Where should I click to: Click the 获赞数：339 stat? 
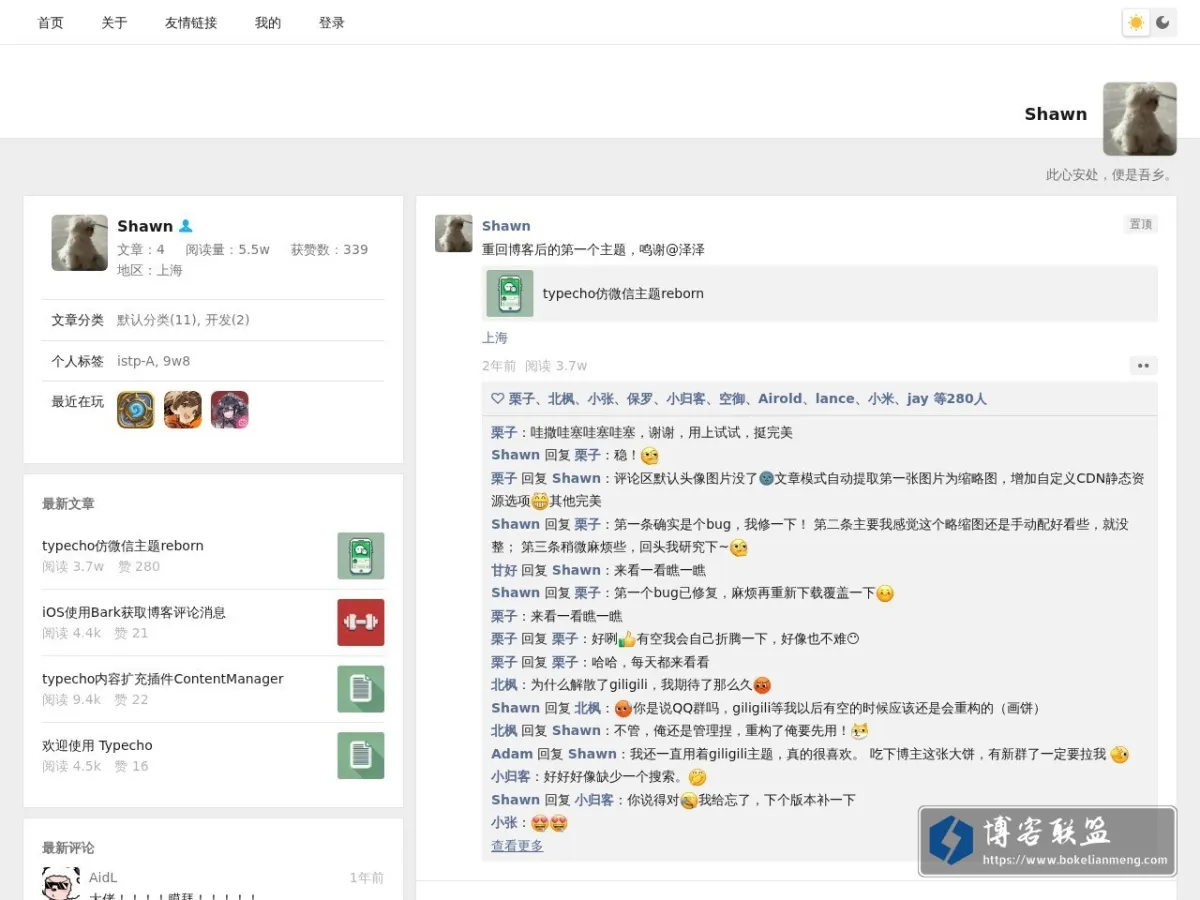point(329,250)
